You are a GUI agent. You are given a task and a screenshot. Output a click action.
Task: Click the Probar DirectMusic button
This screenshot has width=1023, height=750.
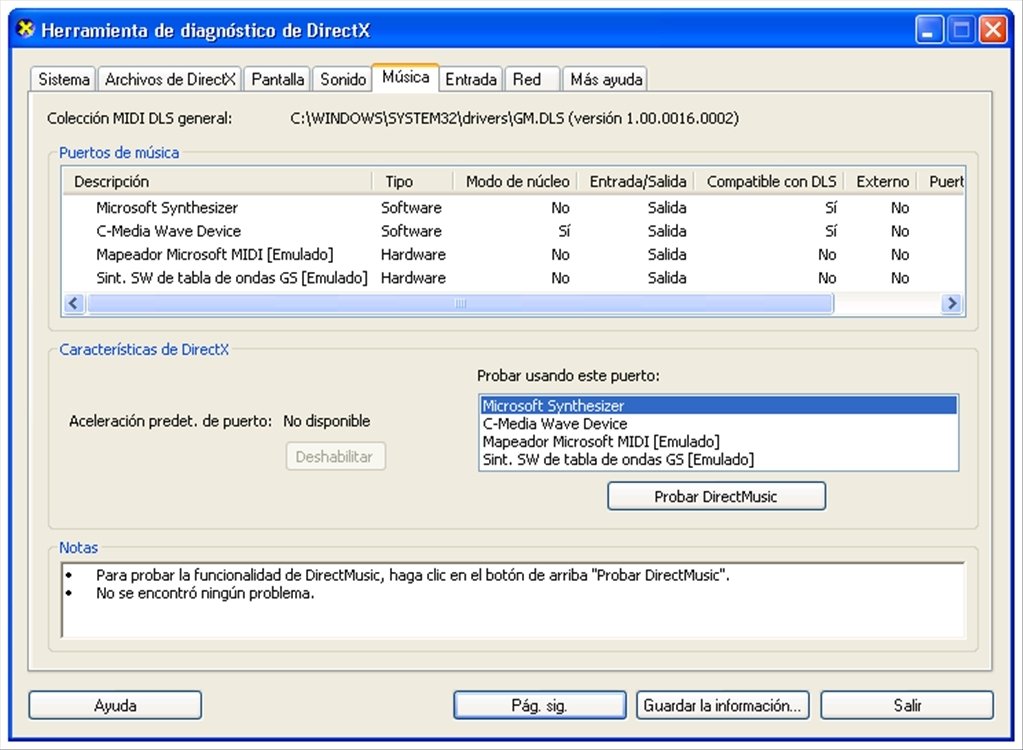click(x=716, y=496)
